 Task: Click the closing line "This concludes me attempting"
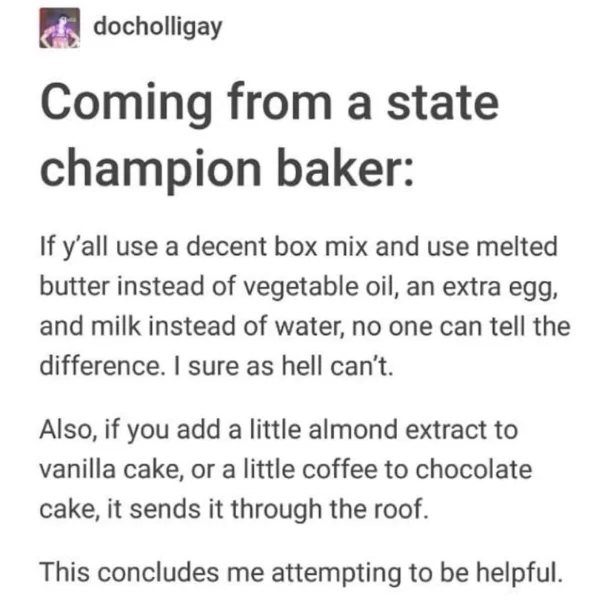(x=302, y=573)
